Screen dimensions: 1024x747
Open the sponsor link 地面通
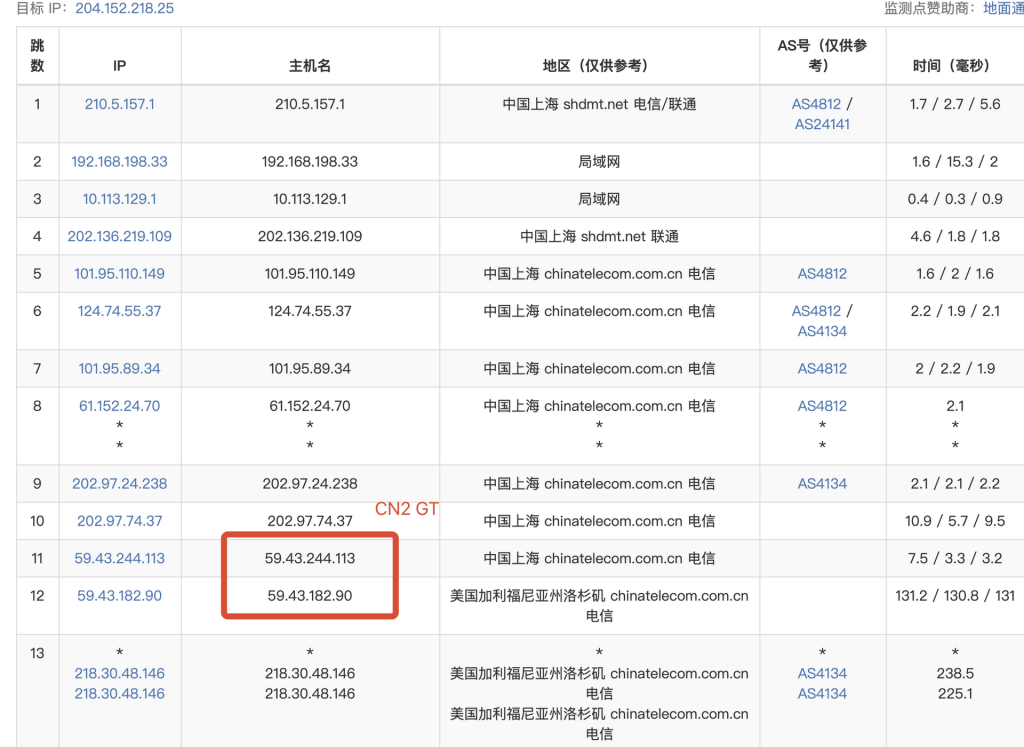point(1002,8)
